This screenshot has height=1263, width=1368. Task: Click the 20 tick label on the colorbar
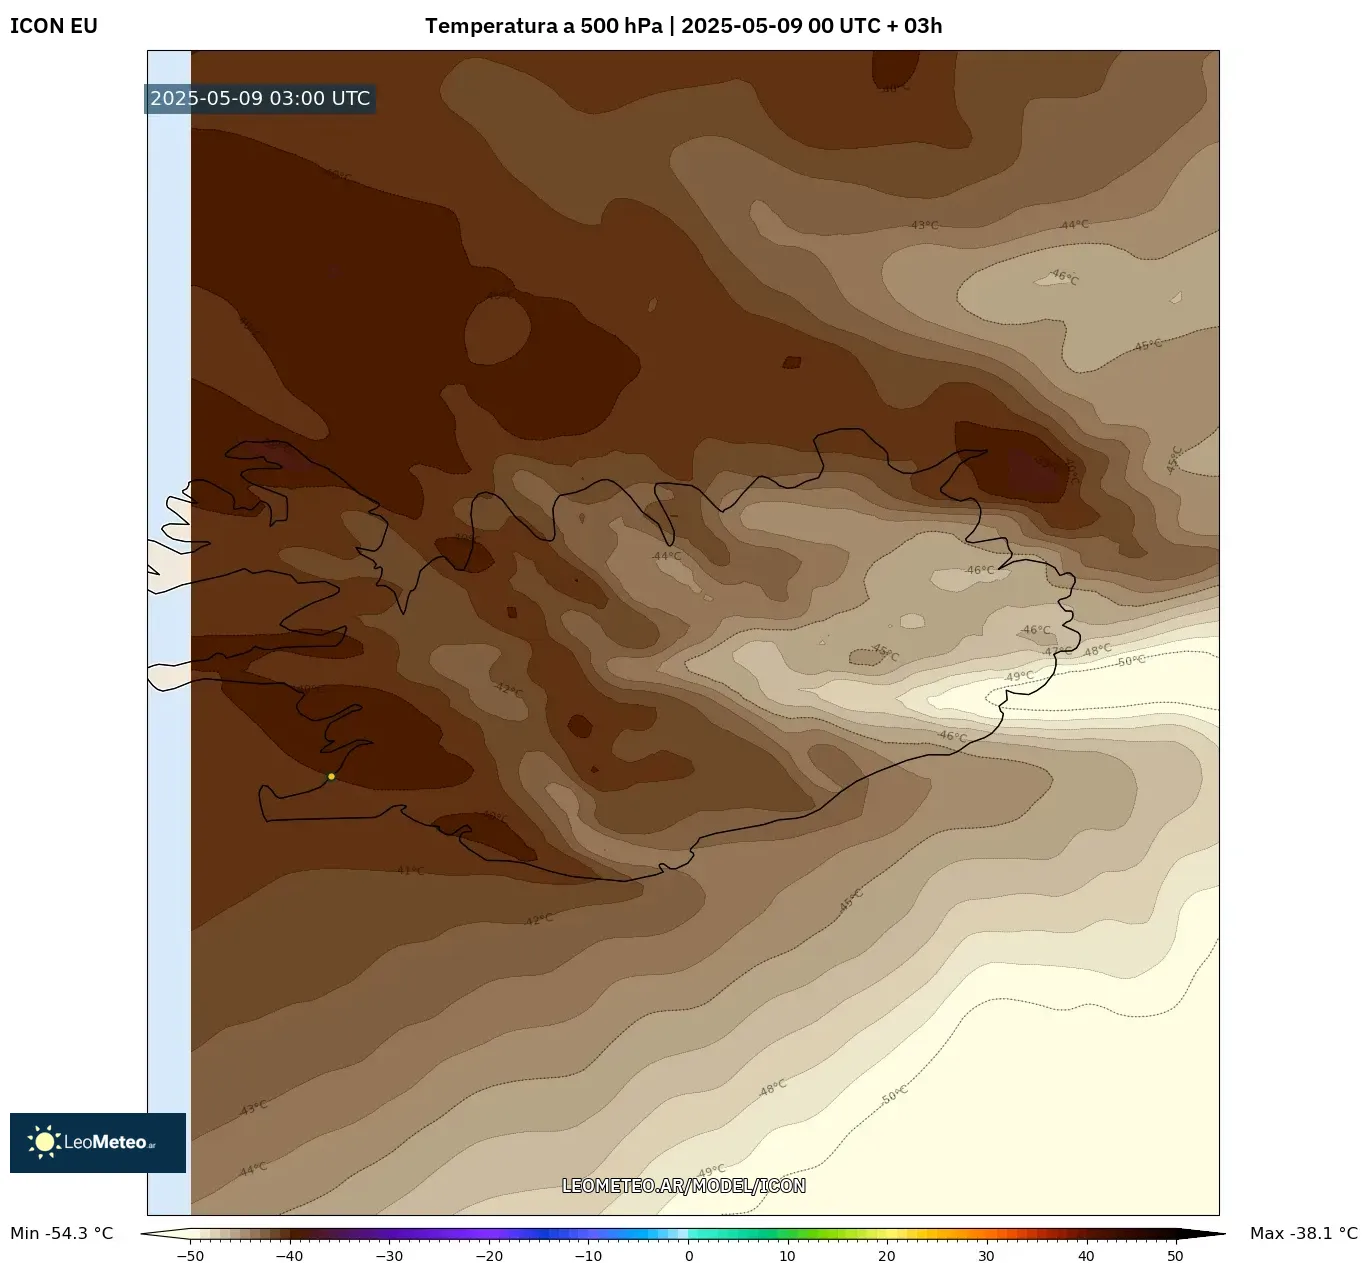(887, 1256)
